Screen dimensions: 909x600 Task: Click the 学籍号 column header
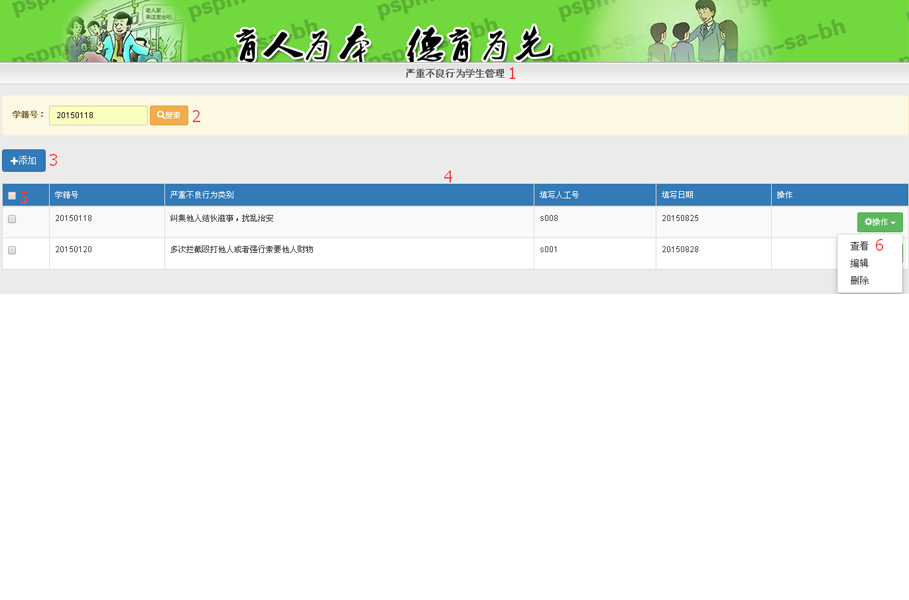click(x=67, y=195)
